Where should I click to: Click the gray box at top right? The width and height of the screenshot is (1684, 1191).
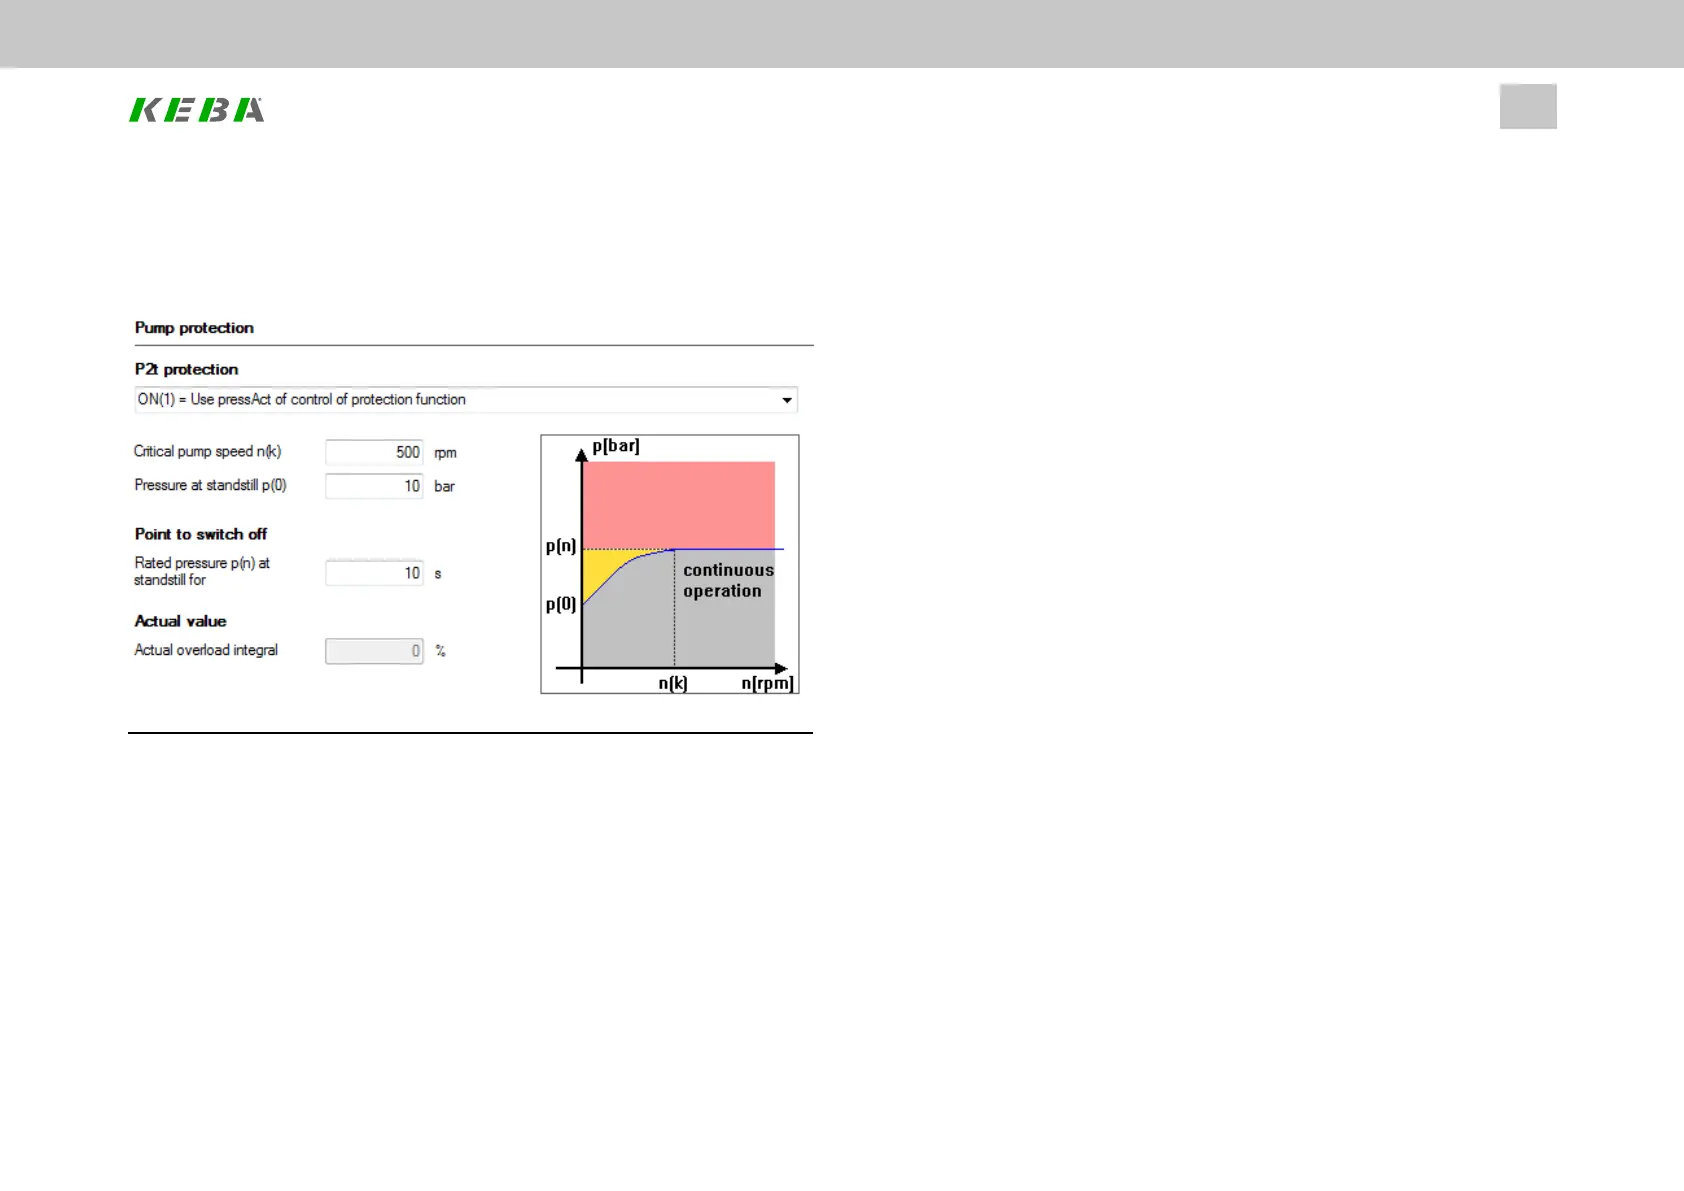point(1528,106)
